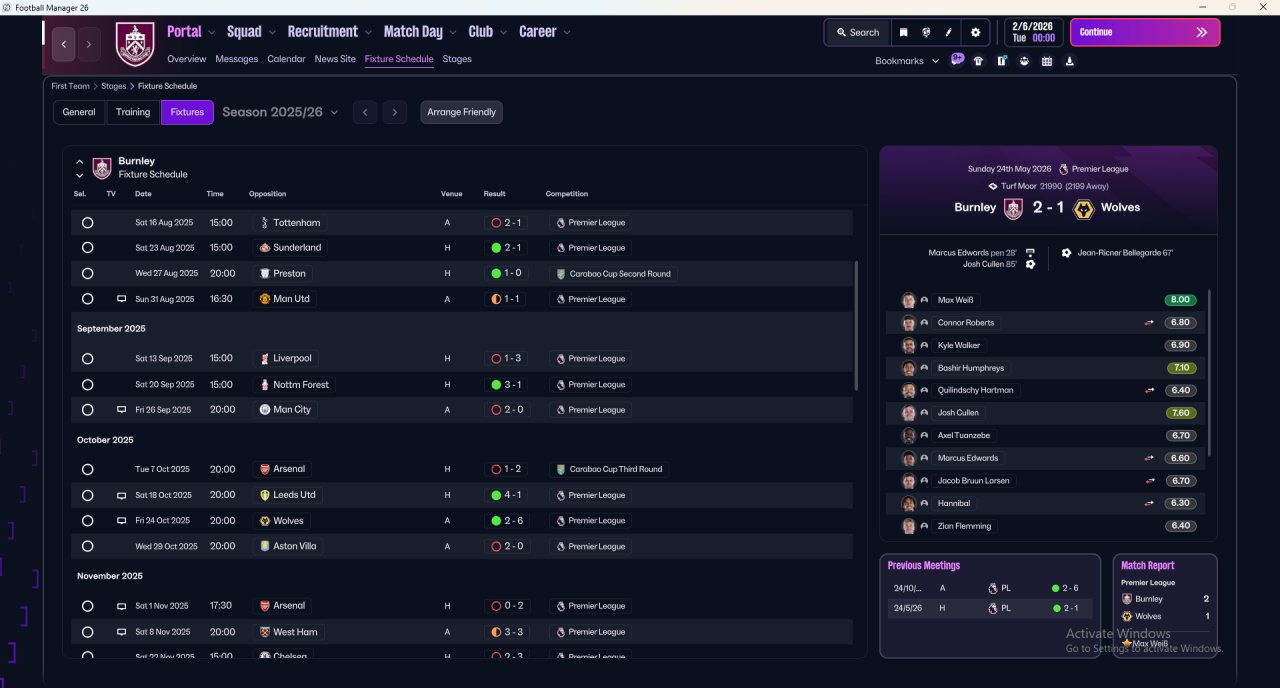This screenshot has height=688, width=1280.
Task: Click the substitution icon on Marcus Edwards' row
Action: pos(1150,458)
